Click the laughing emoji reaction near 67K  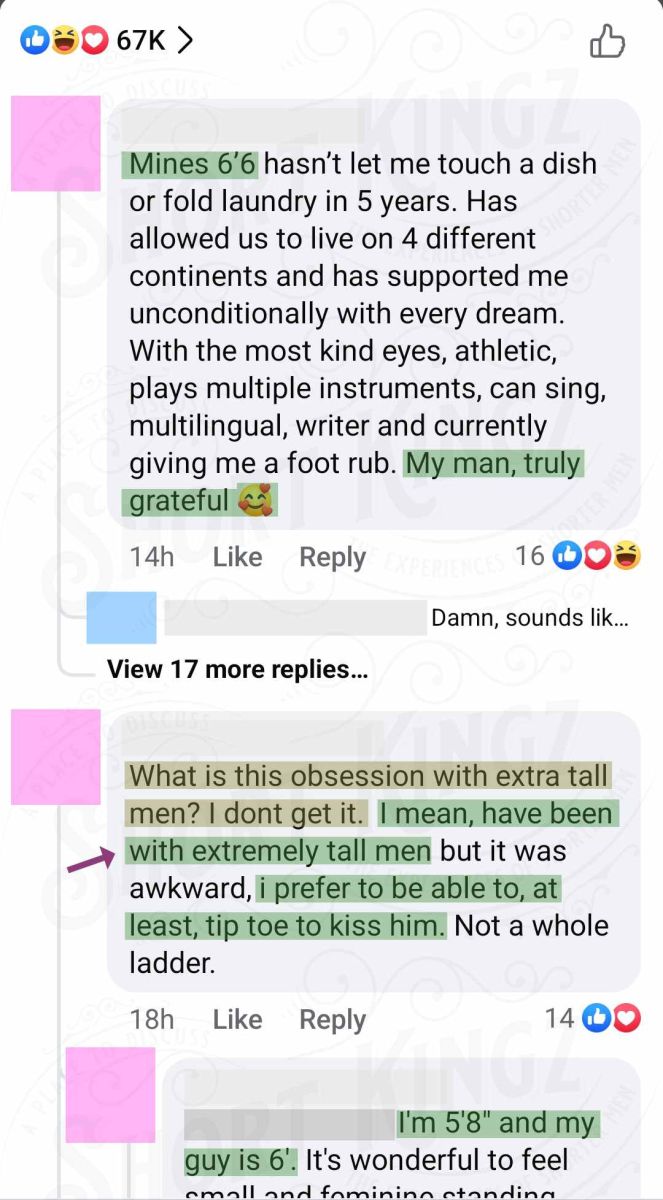(64, 40)
